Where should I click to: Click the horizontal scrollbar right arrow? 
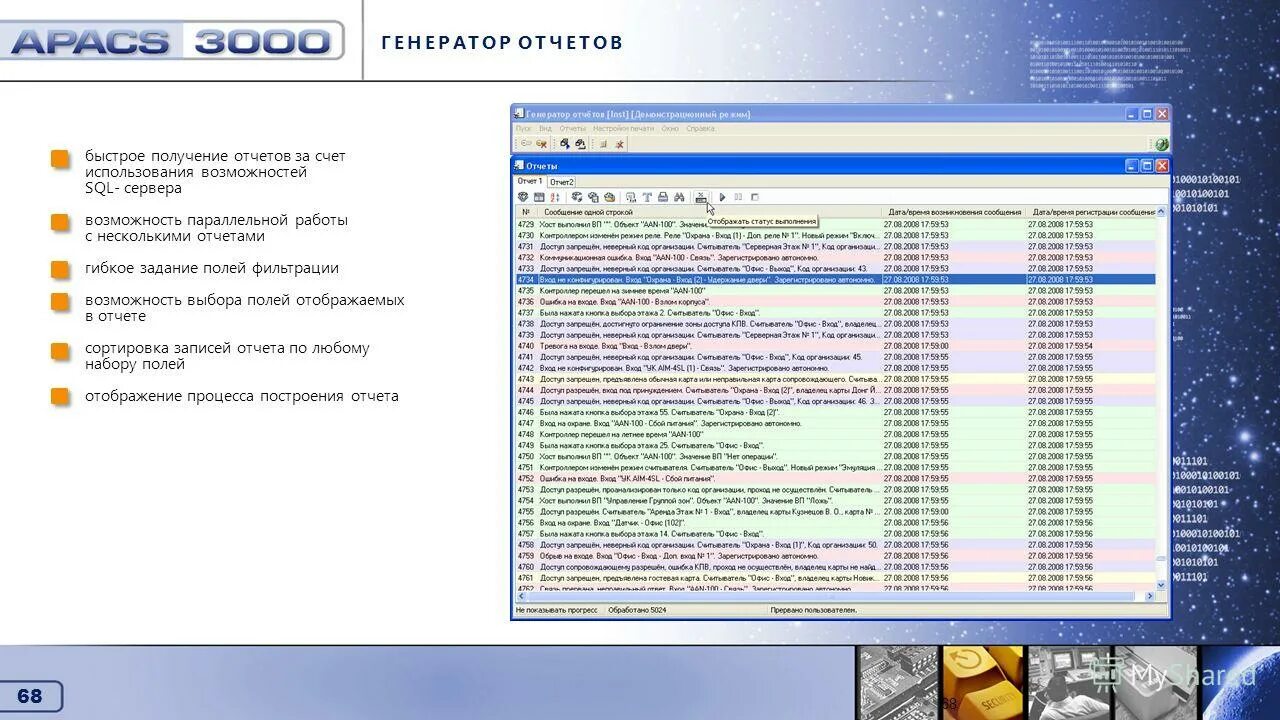(1150, 596)
